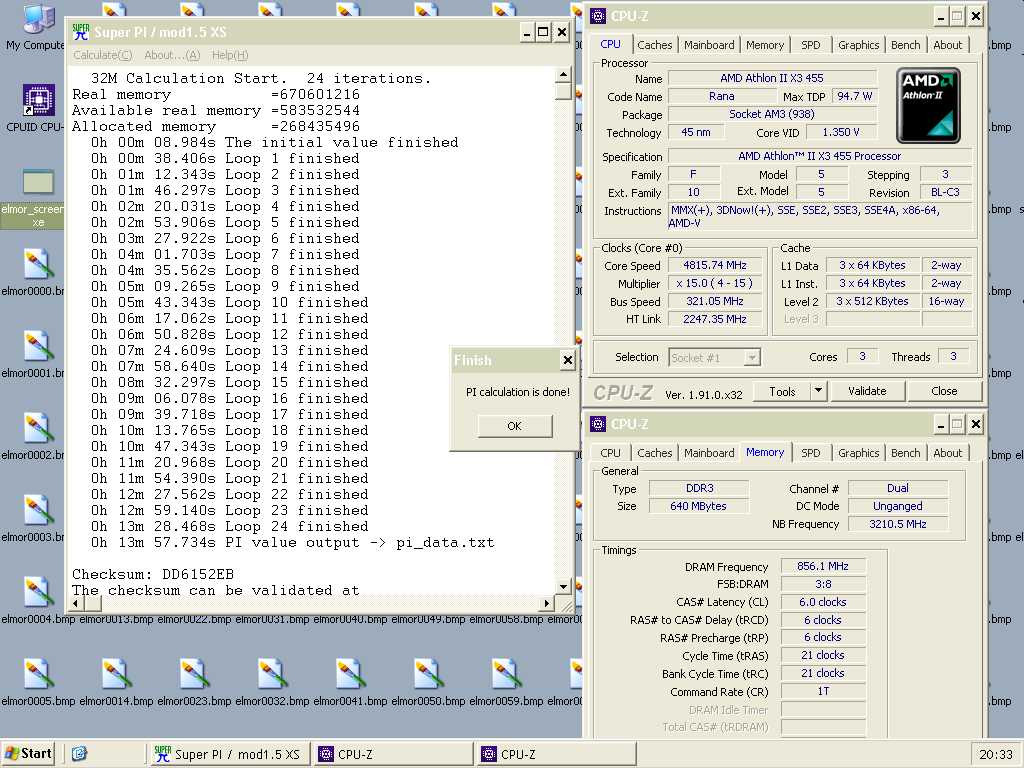Switch to first CPU-Z taskbar button
Screen dimensions: 1024x768
coord(392,754)
